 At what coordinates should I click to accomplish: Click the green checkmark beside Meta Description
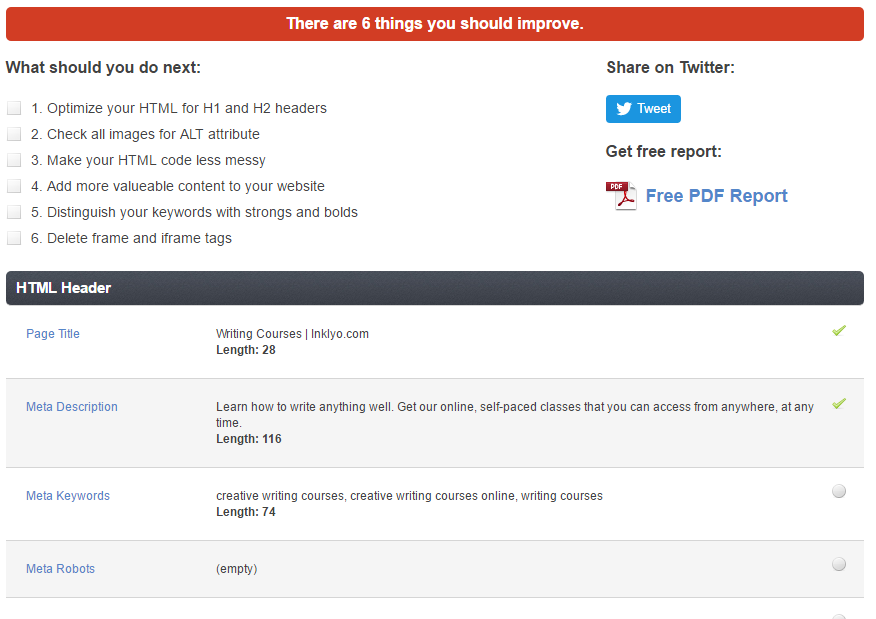(x=839, y=403)
